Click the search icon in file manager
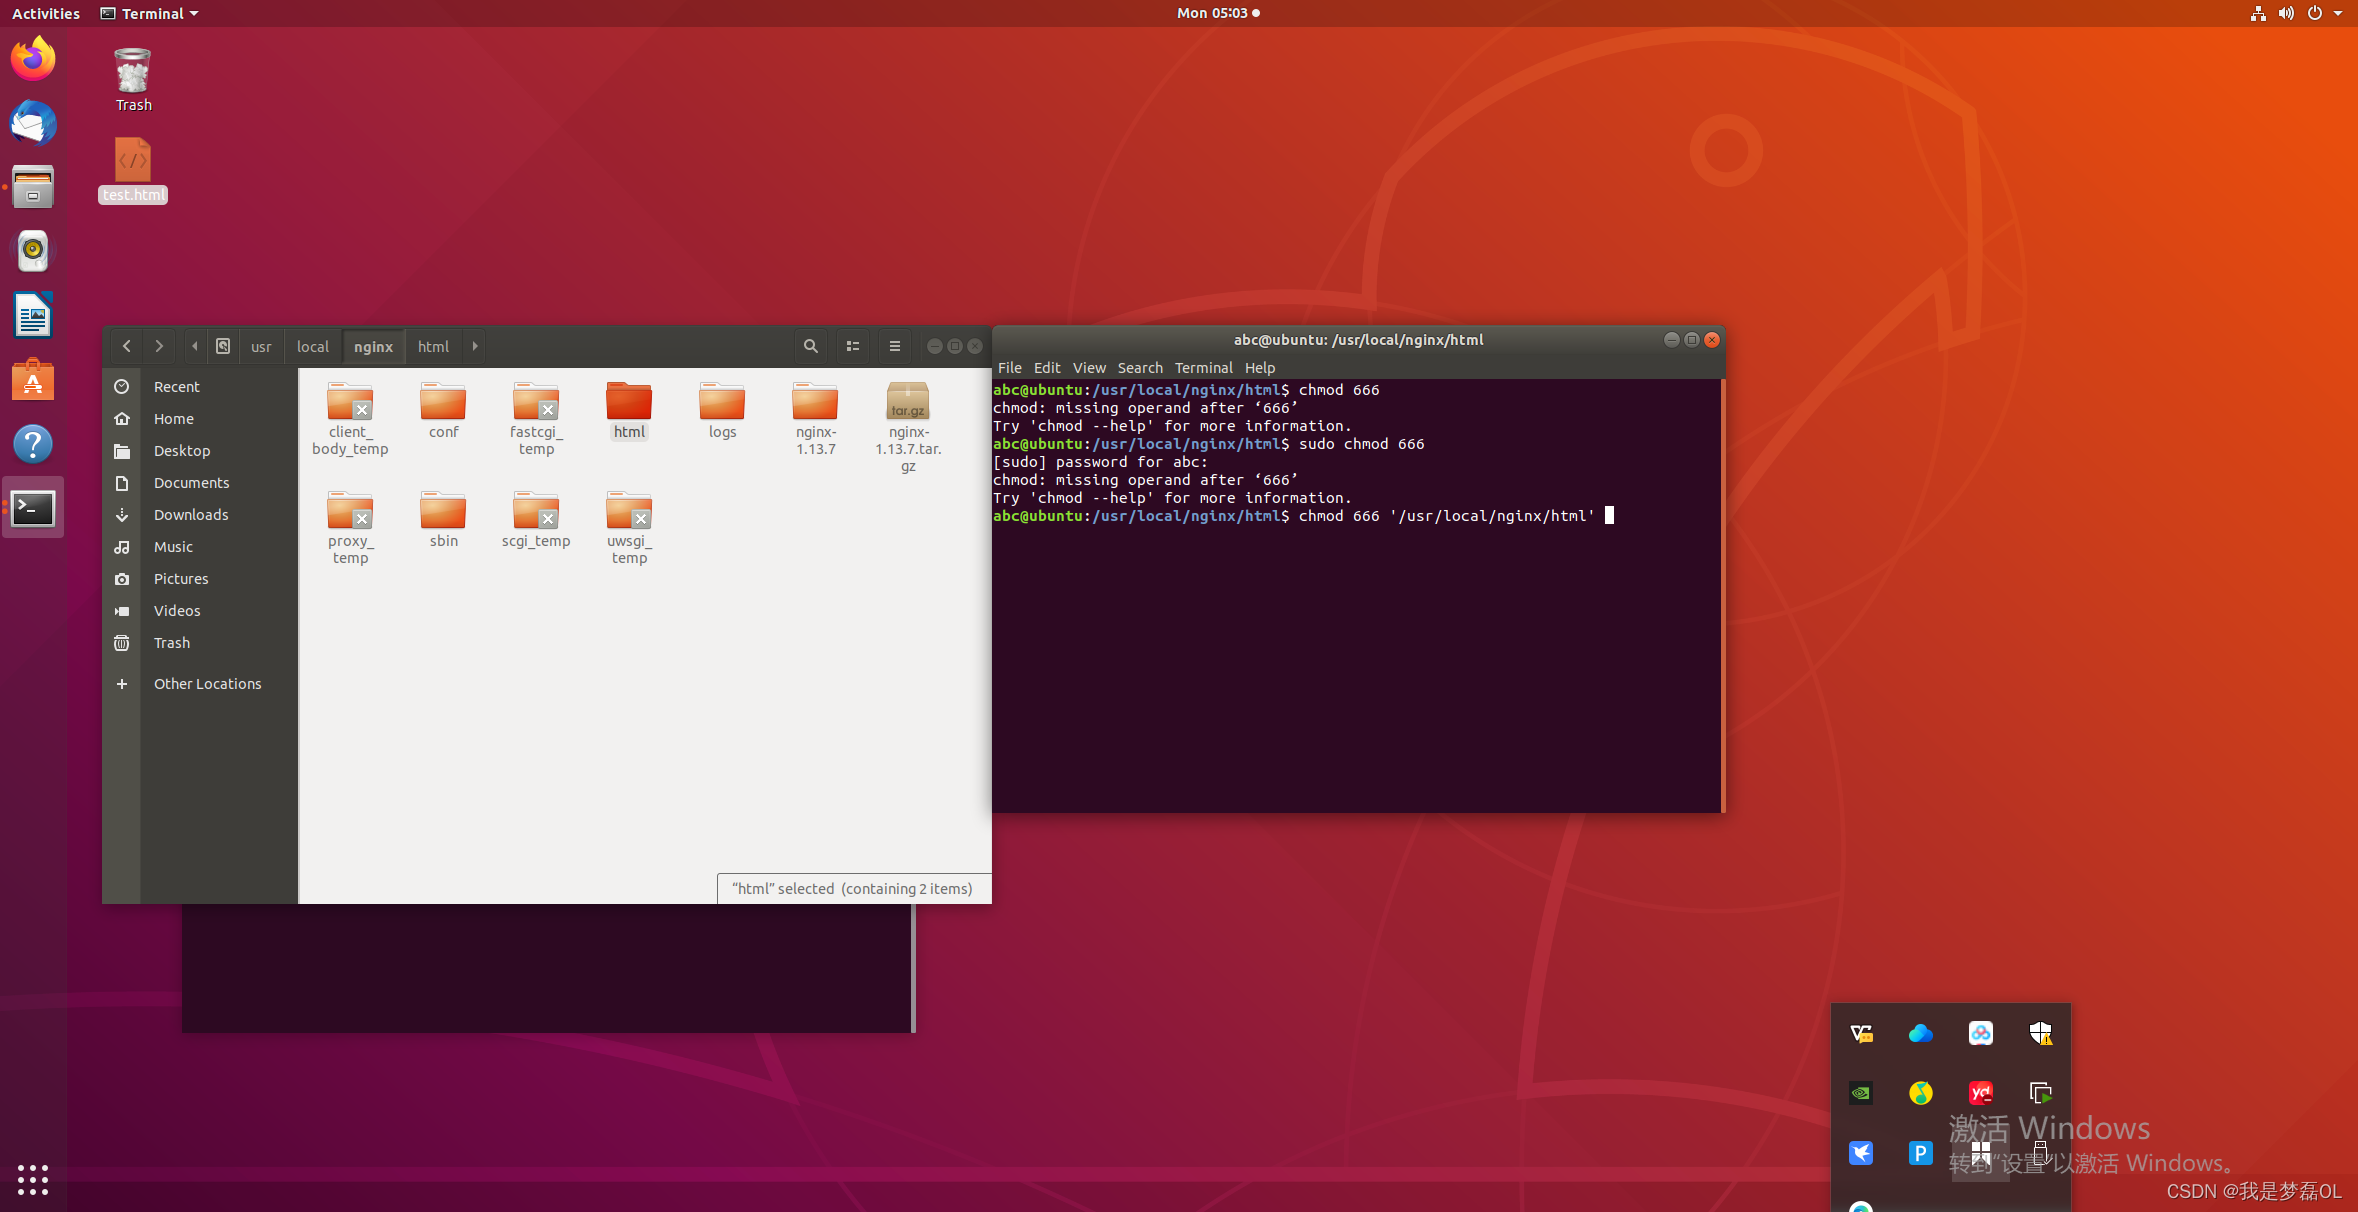The height and width of the screenshot is (1212, 2358). click(810, 346)
